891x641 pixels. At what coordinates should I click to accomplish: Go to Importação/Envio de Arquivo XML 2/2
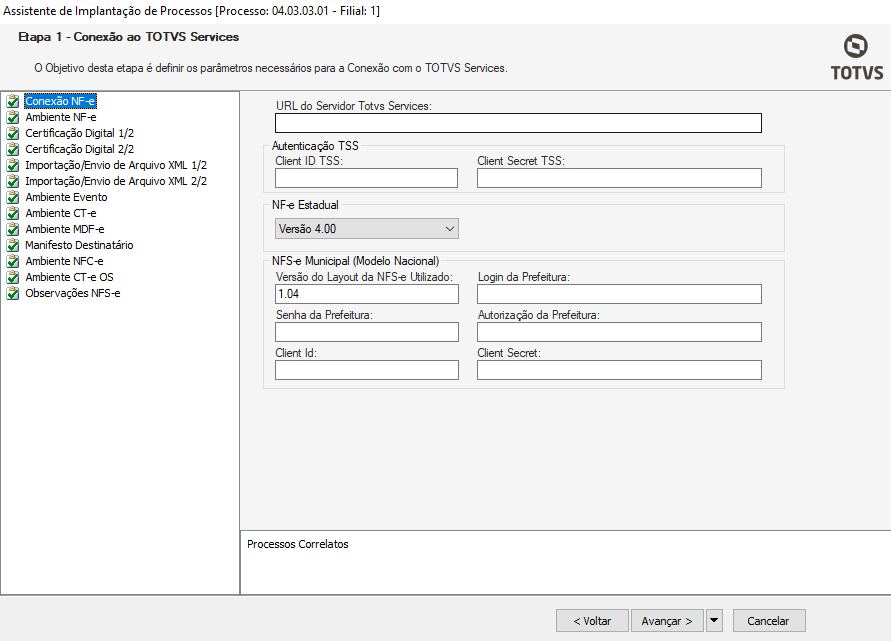click(x=116, y=181)
